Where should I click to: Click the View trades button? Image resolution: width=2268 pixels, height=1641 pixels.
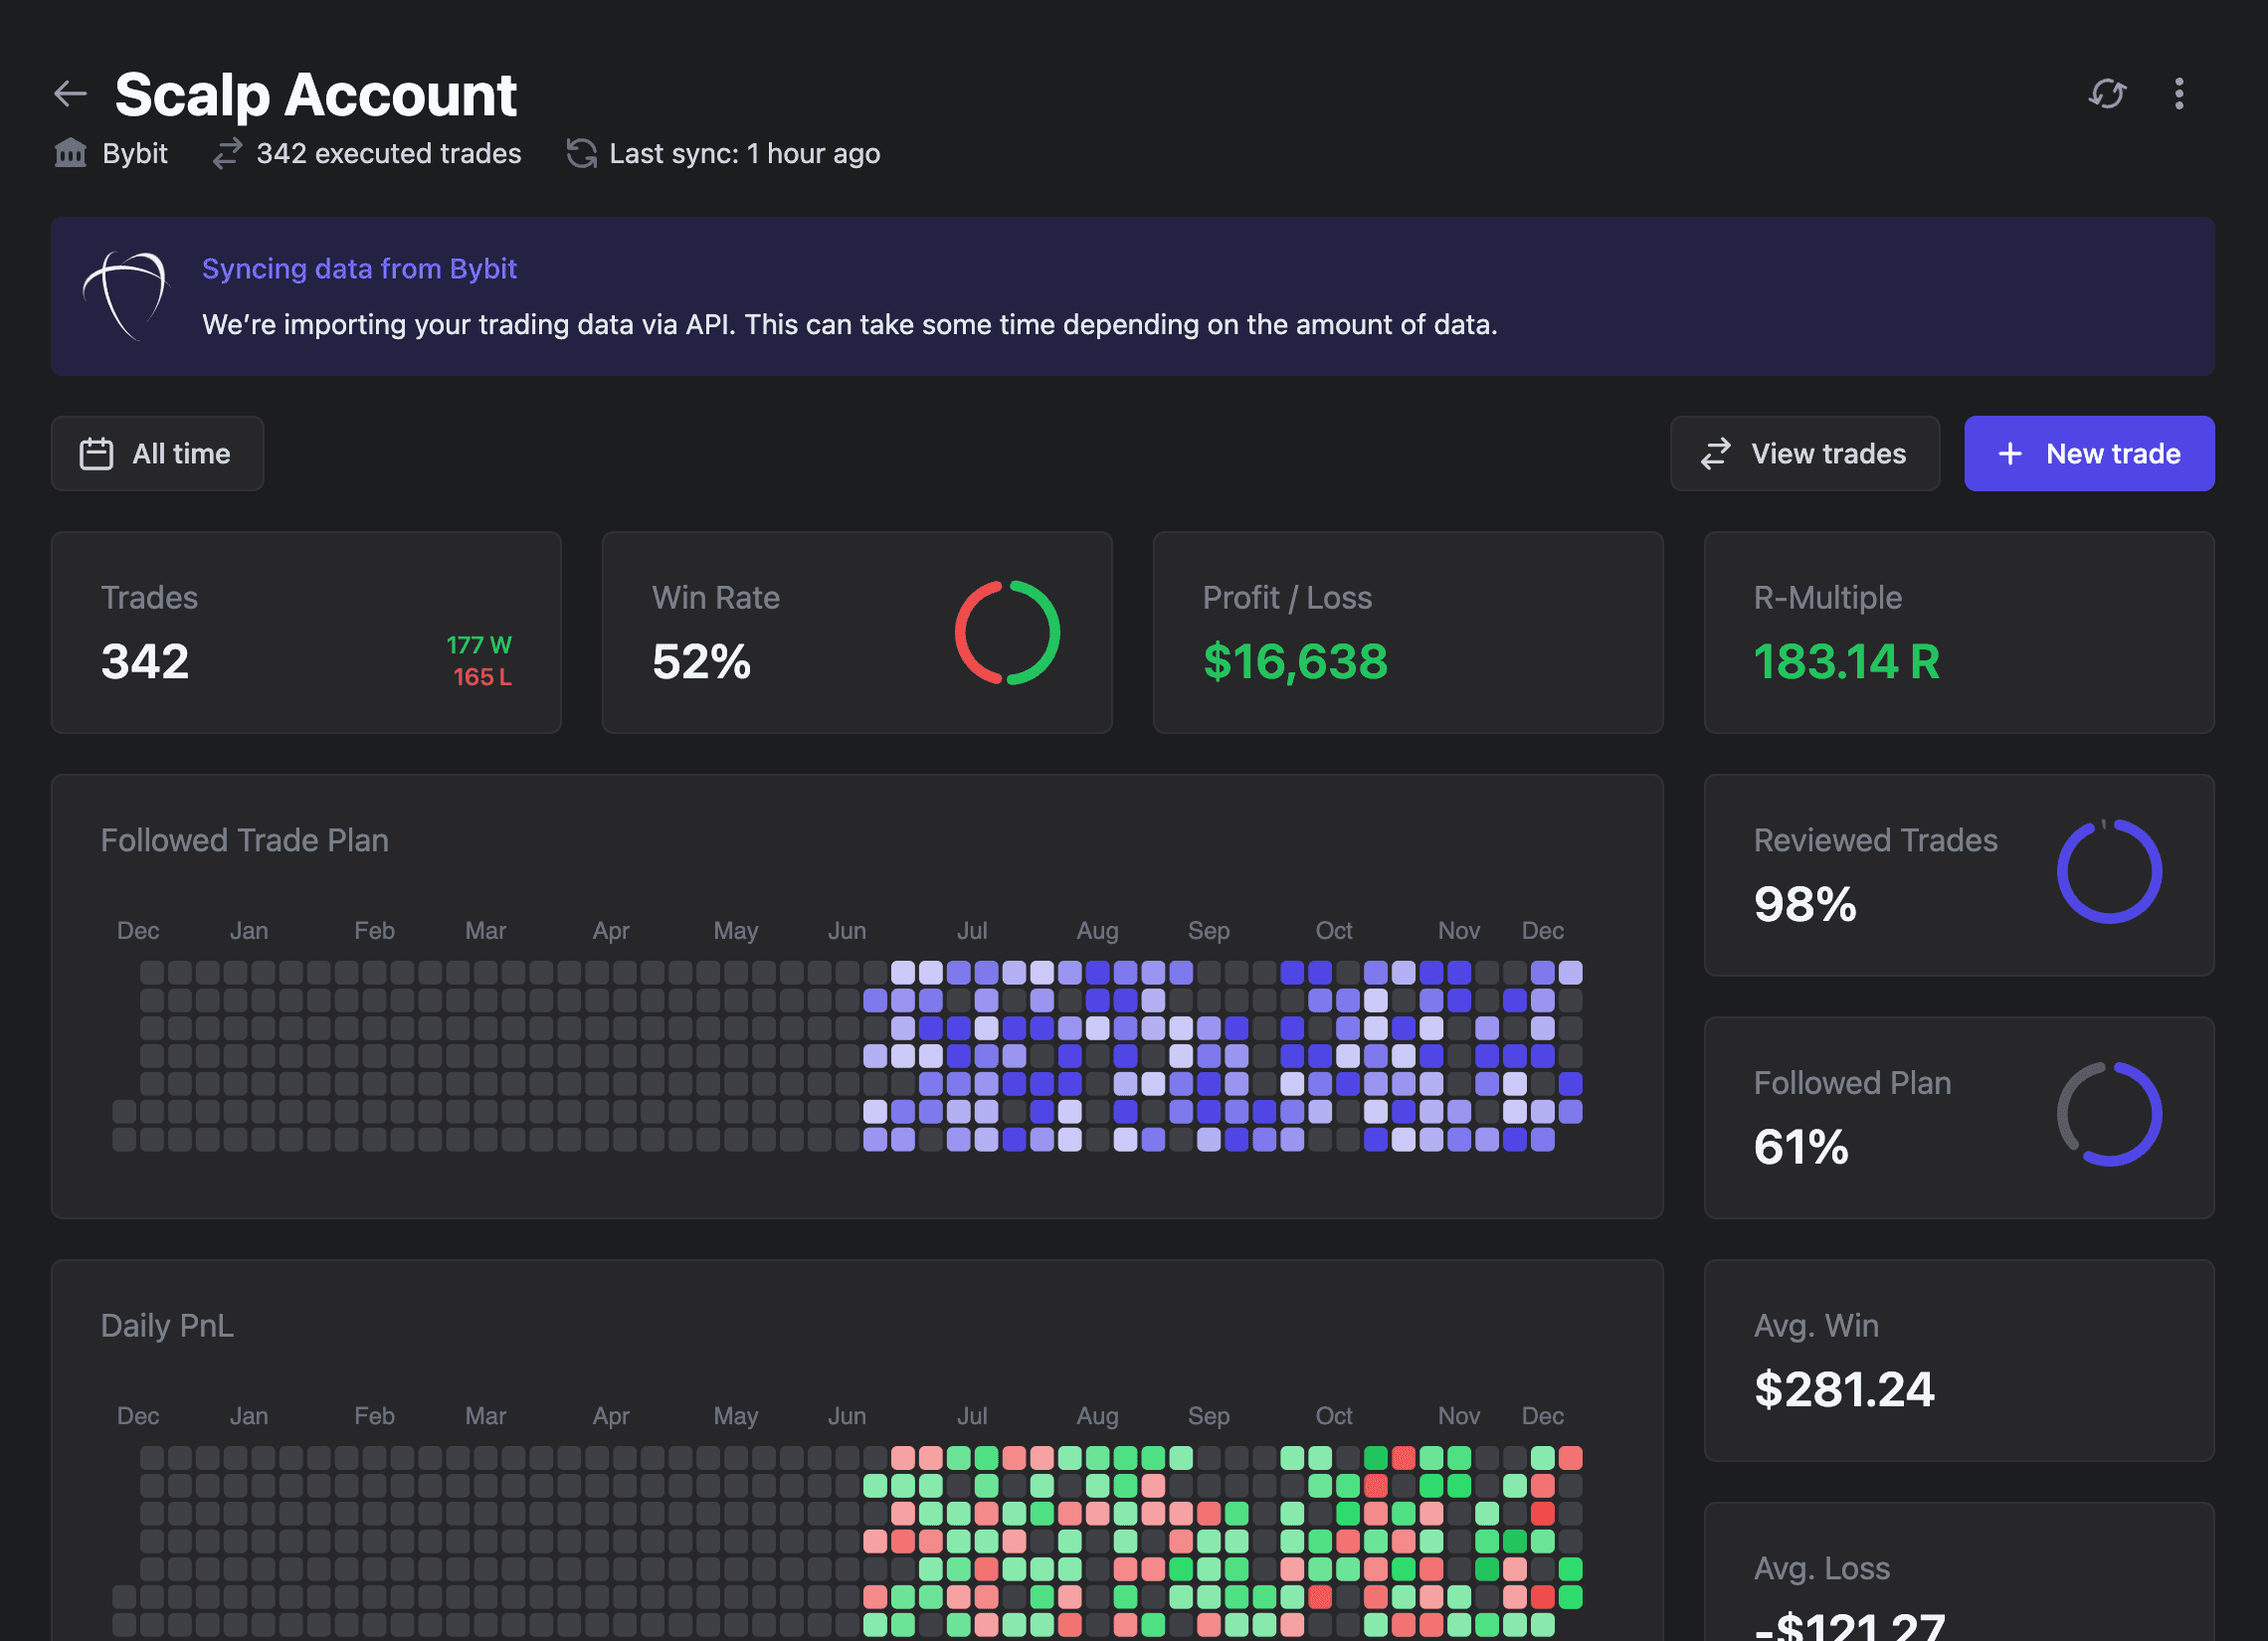tap(1804, 453)
